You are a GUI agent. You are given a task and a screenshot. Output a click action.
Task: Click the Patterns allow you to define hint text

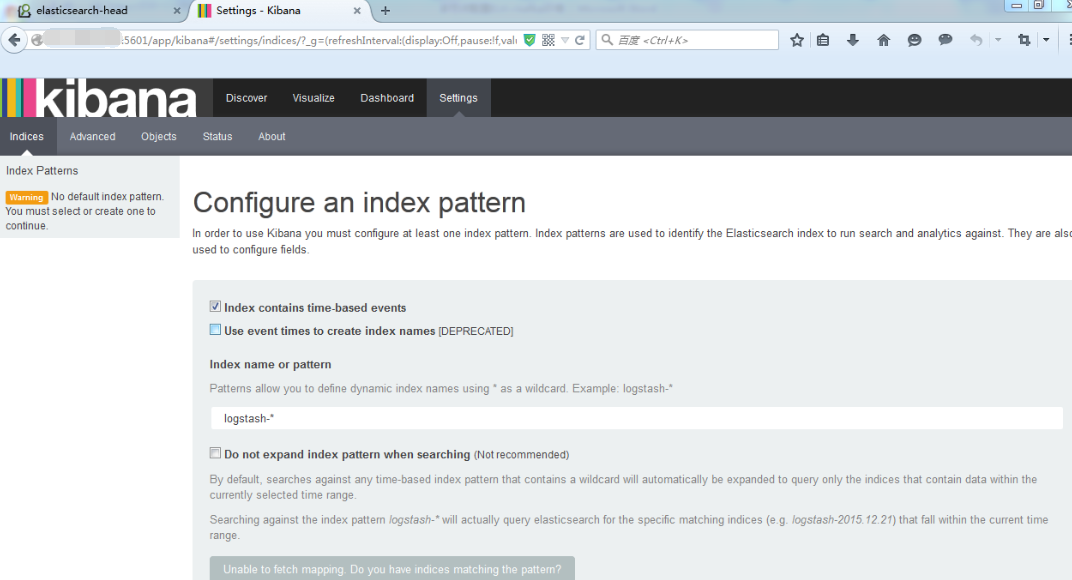tap(441, 388)
